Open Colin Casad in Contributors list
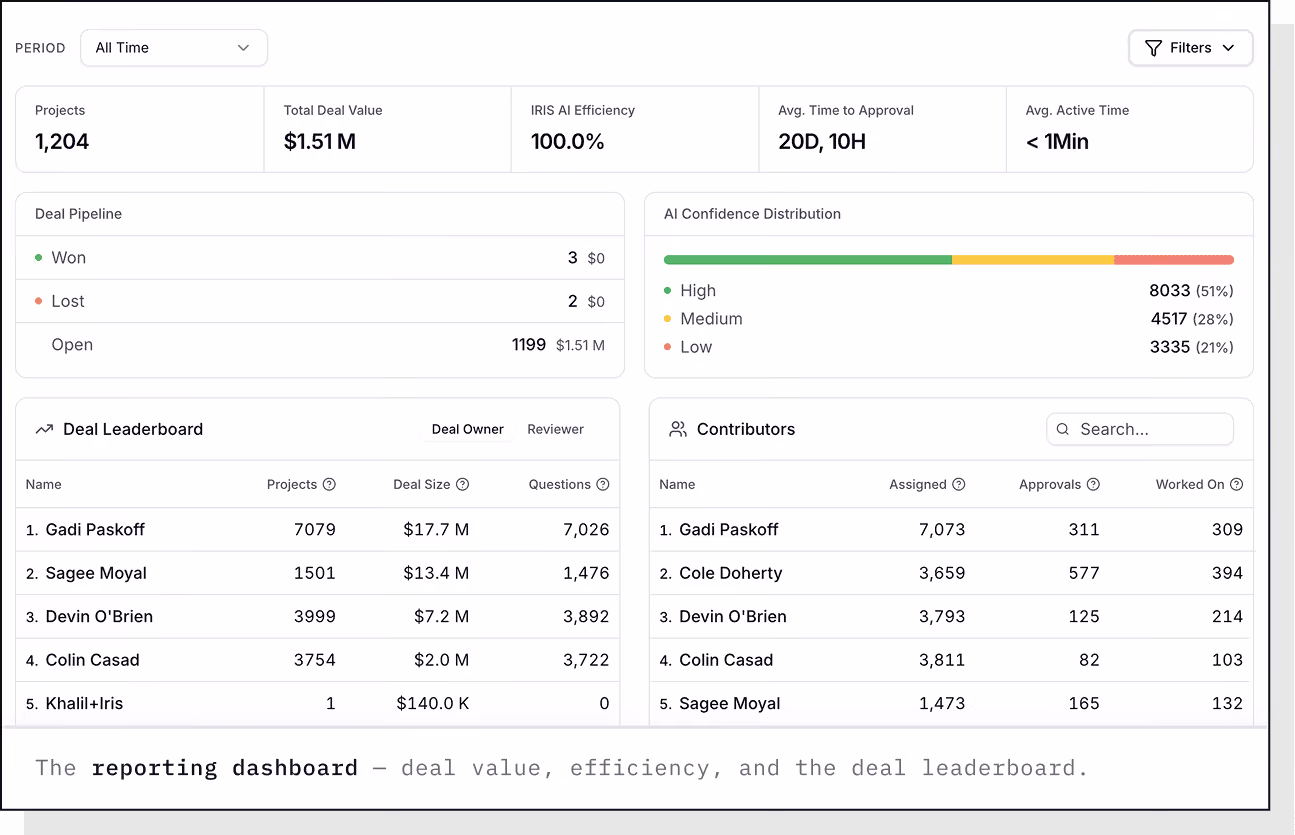 [x=726, y=660]
